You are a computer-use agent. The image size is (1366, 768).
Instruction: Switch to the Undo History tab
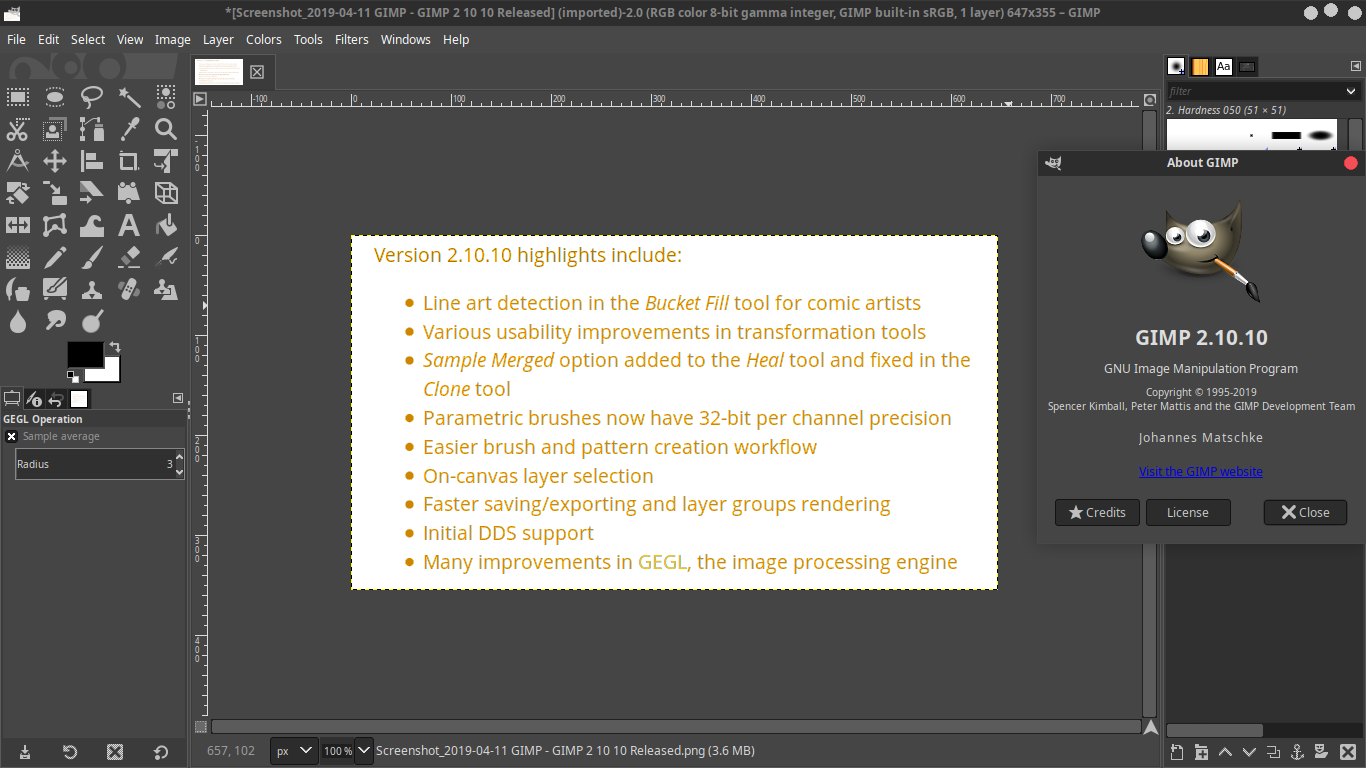(x=56, y=399)
